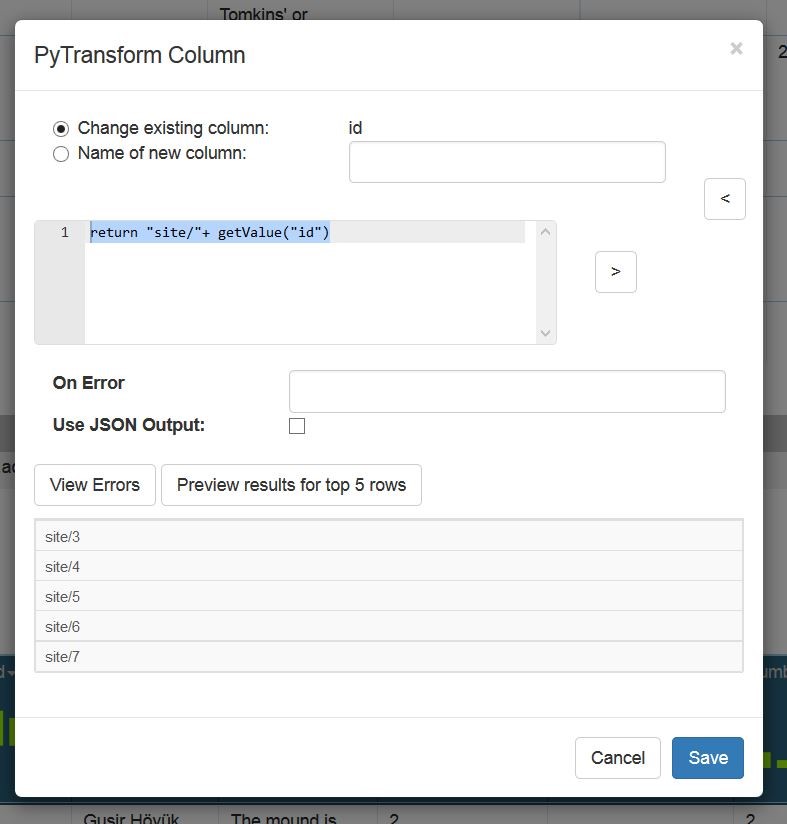Select 'Change existing column' radio button
Image resolution: width=787 pixels, height=824 pixels.
(61, 129)
